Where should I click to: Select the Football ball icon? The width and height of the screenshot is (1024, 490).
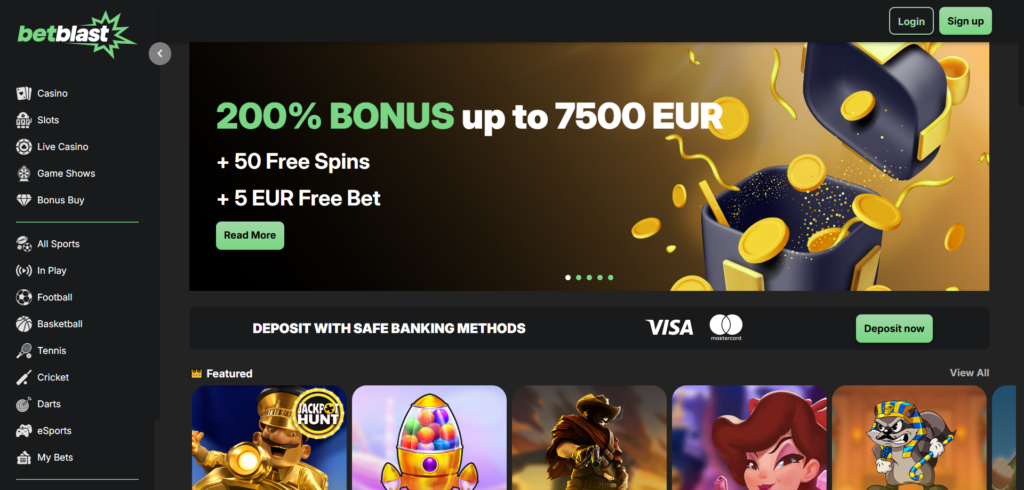(24, 297)
